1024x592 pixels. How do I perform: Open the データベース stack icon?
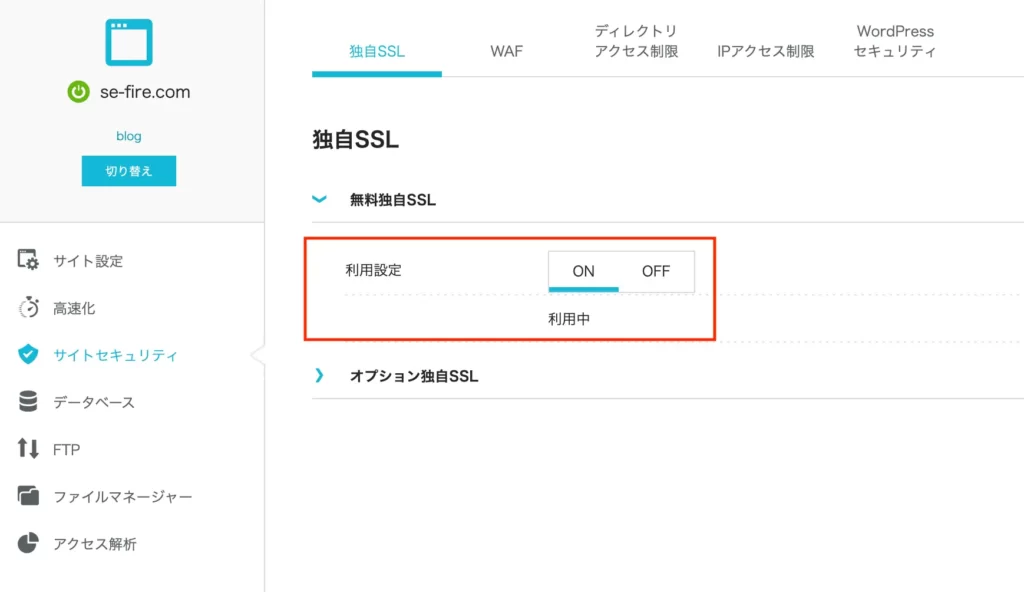(28, 401)
